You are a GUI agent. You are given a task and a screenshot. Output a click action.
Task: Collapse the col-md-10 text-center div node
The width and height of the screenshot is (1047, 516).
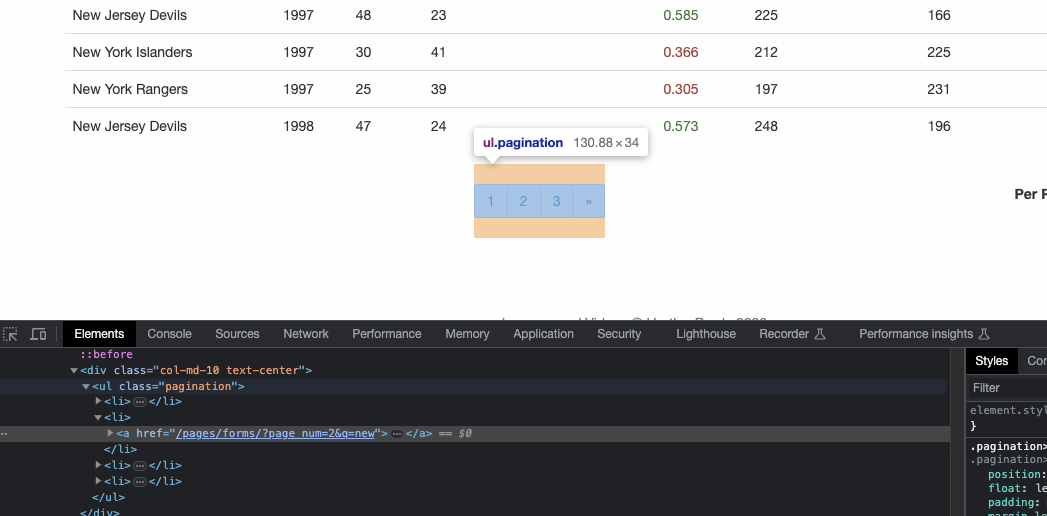(x=74, y=370)
